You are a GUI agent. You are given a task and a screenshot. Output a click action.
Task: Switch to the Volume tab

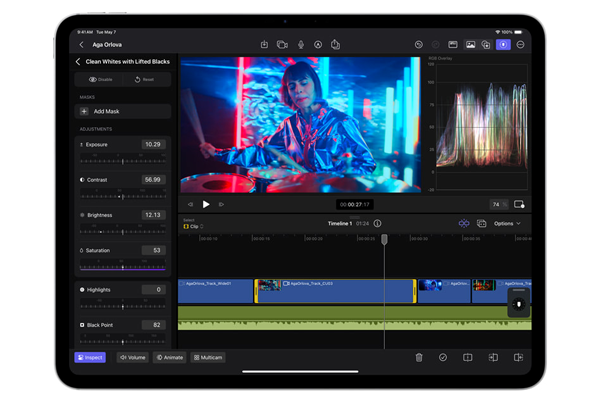pos(132,357)
